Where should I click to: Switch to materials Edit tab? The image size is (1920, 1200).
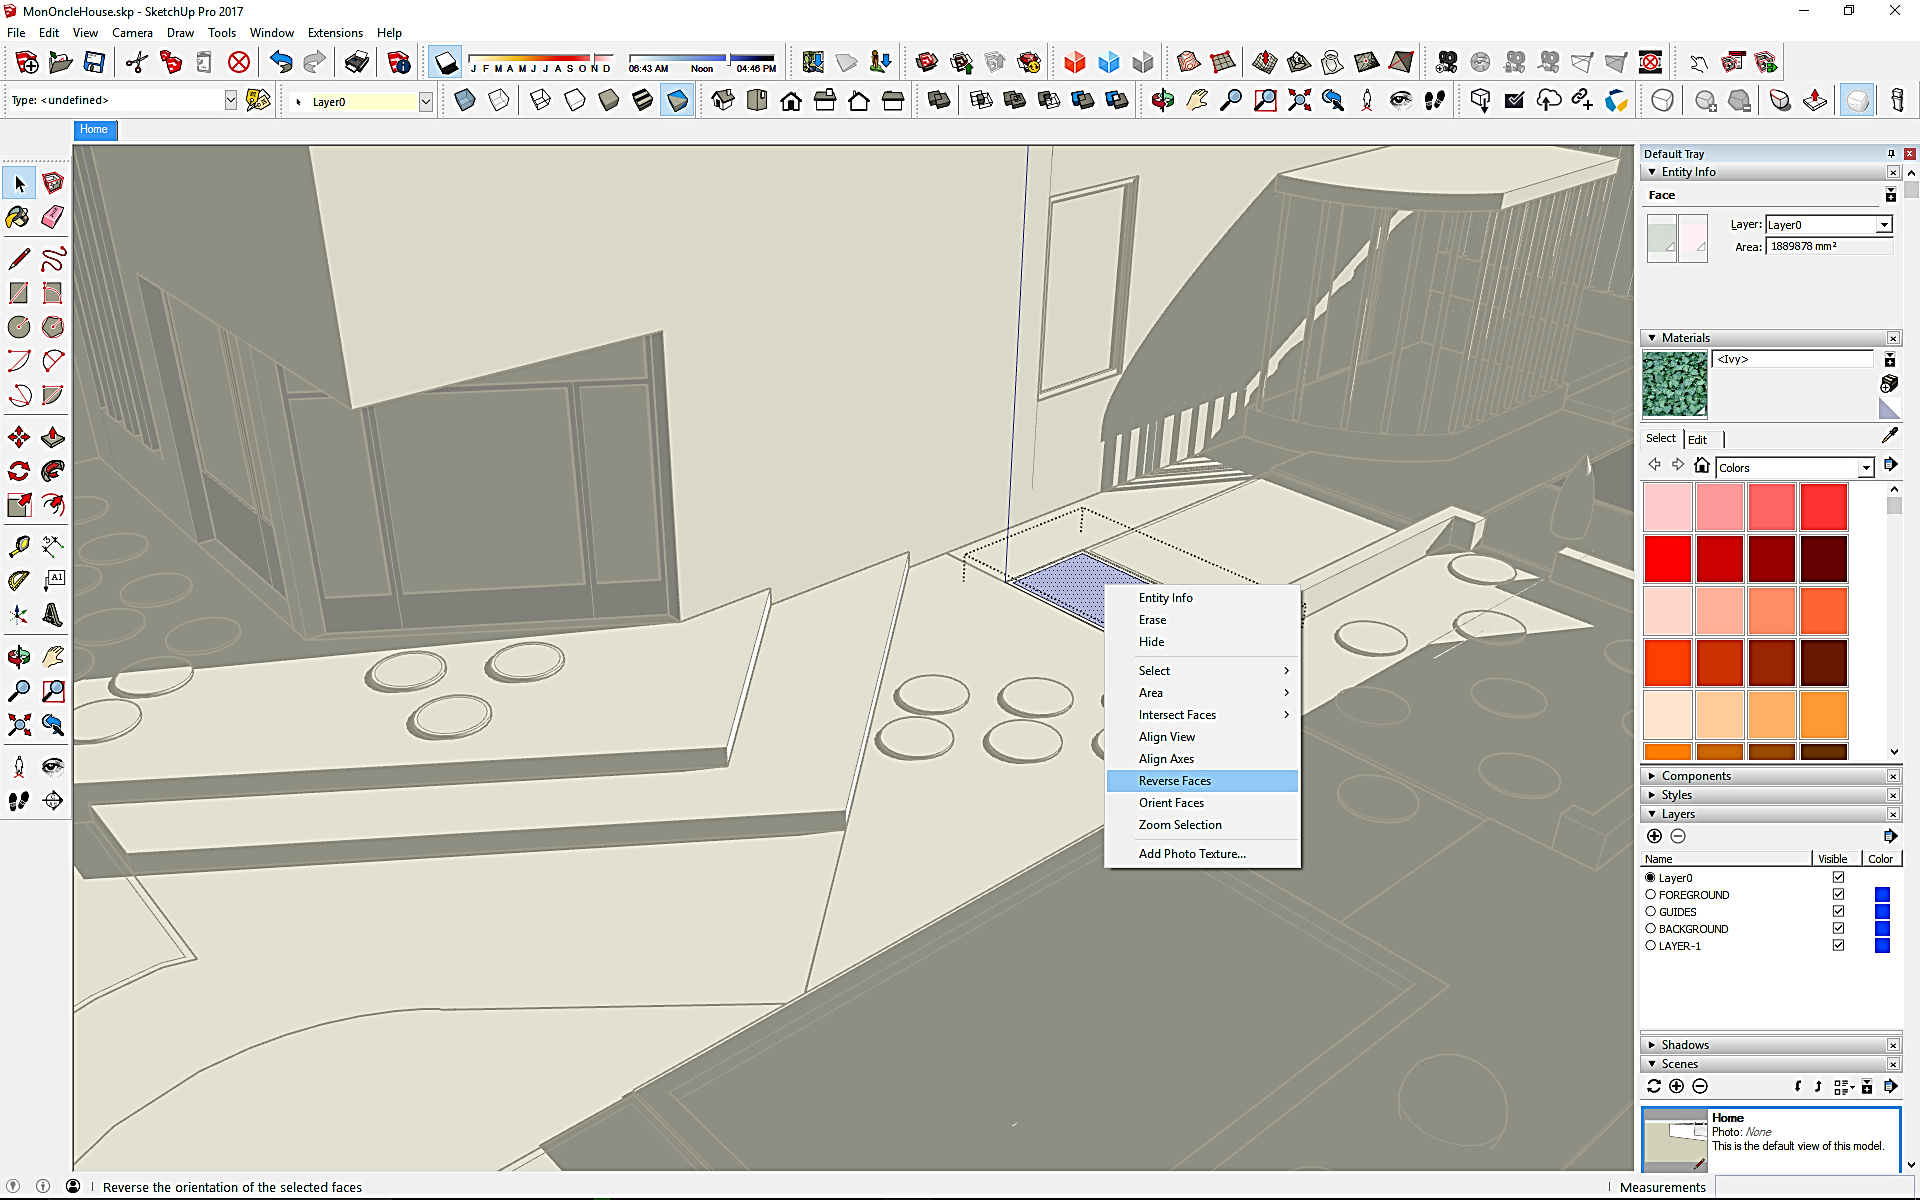[1697, 440]
